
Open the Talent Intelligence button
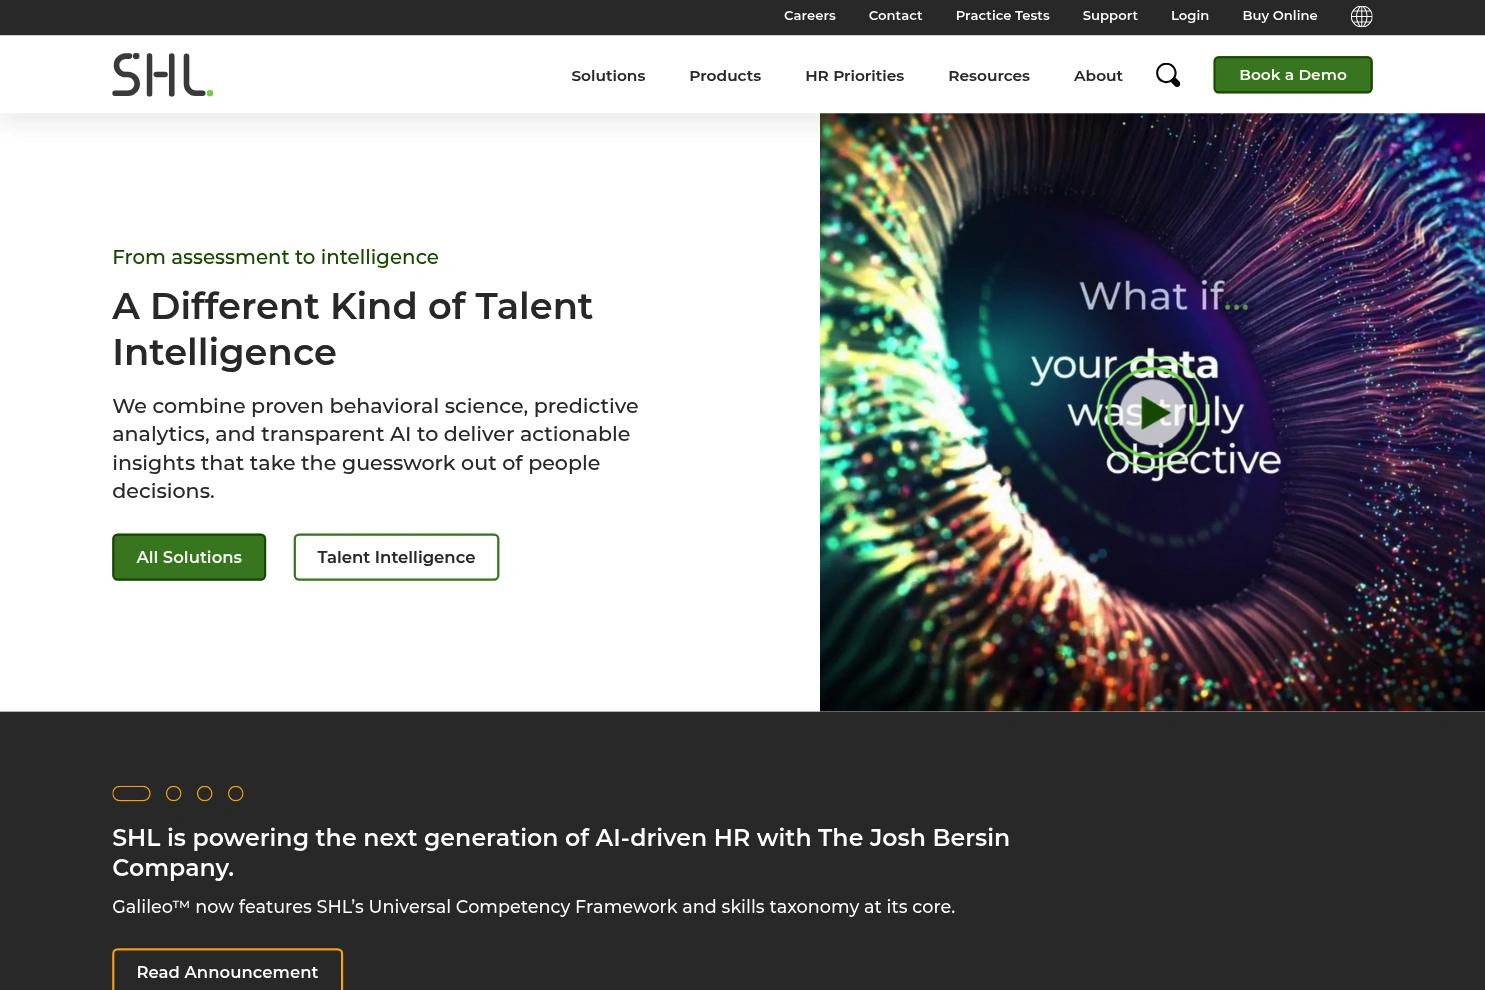(396, 557)
